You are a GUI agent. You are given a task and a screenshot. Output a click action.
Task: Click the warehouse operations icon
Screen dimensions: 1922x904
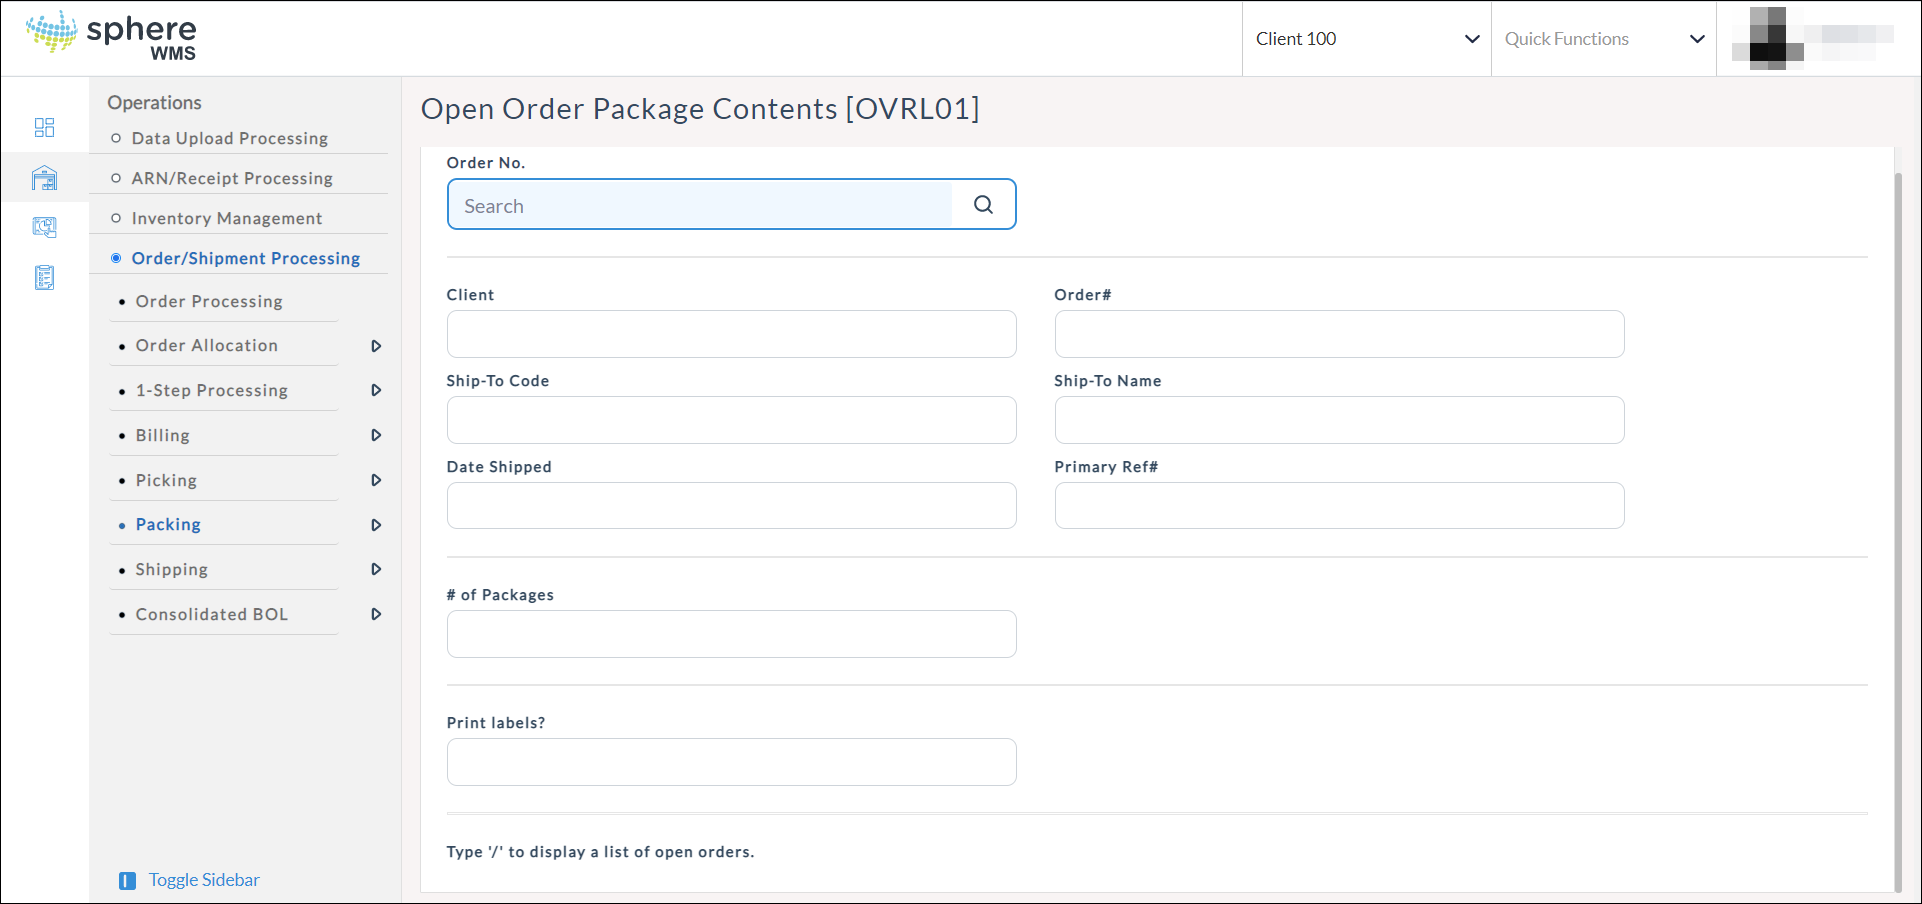(x=44, y=178)
